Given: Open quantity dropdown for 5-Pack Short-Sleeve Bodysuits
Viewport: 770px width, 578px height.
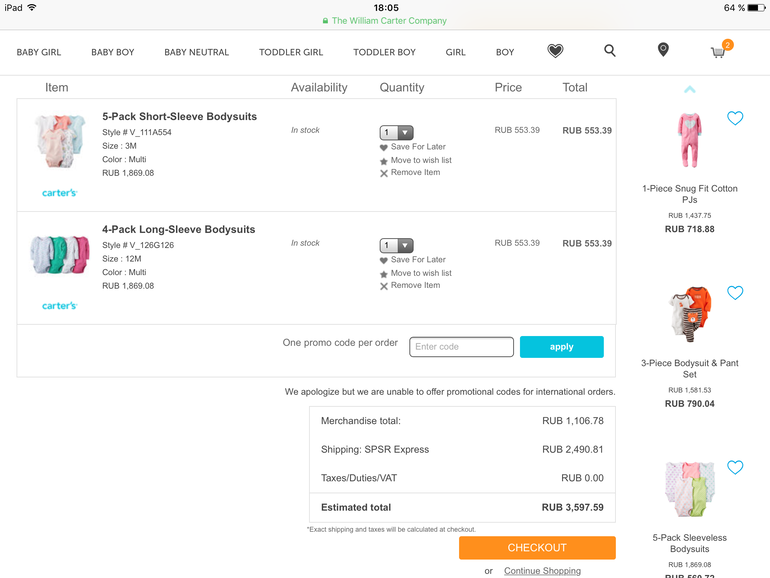Looking at the screenshot, I should [x=396, y=132].
